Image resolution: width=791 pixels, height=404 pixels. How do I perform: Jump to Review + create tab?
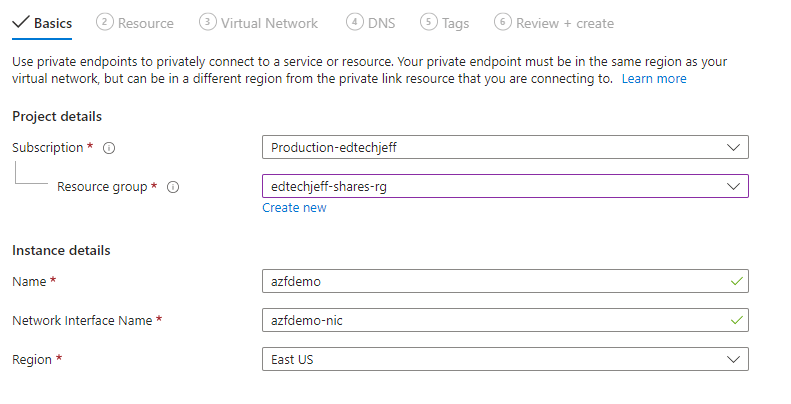tap(565, 23)
